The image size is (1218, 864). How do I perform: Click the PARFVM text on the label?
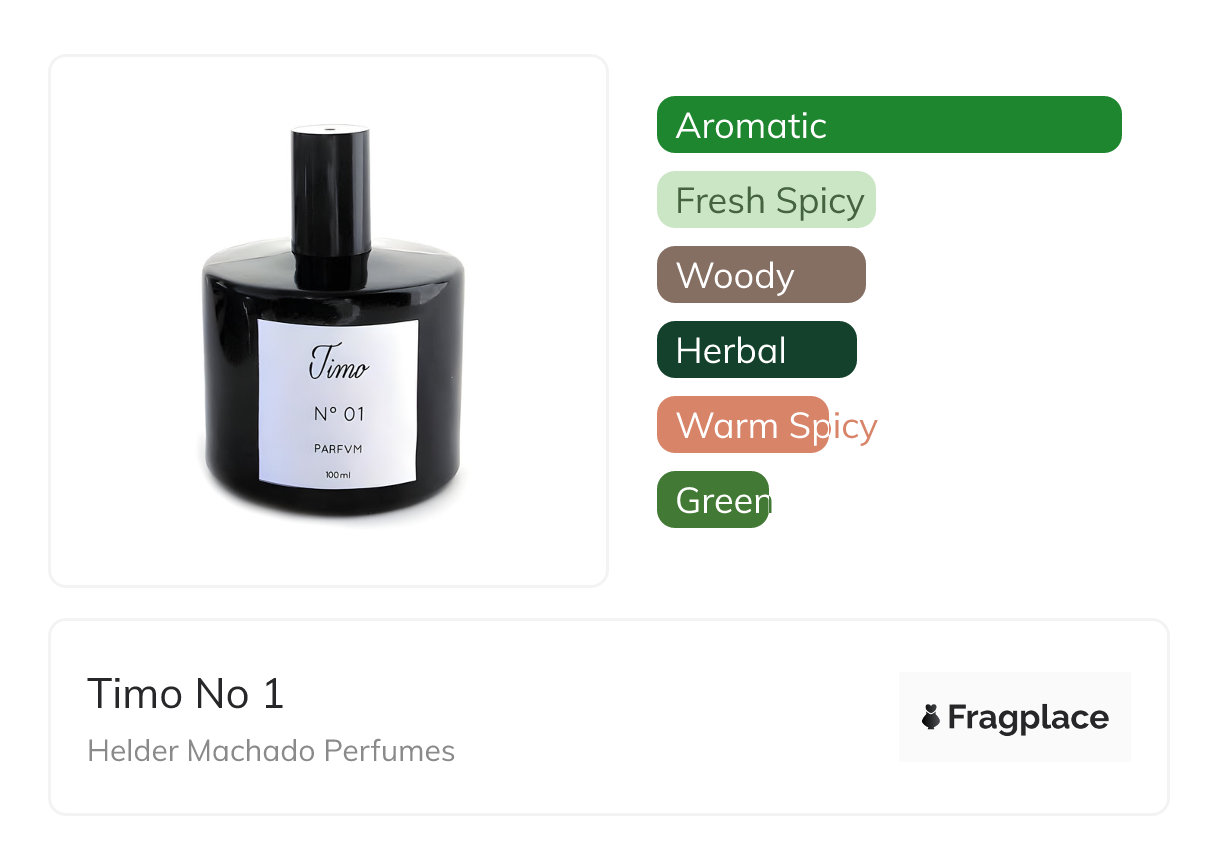pos(338,449)
